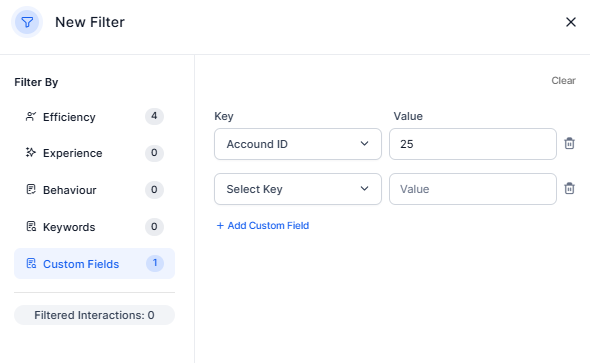
Task: Select the Custom Fields filter section
Action: (x=94, y=263)
